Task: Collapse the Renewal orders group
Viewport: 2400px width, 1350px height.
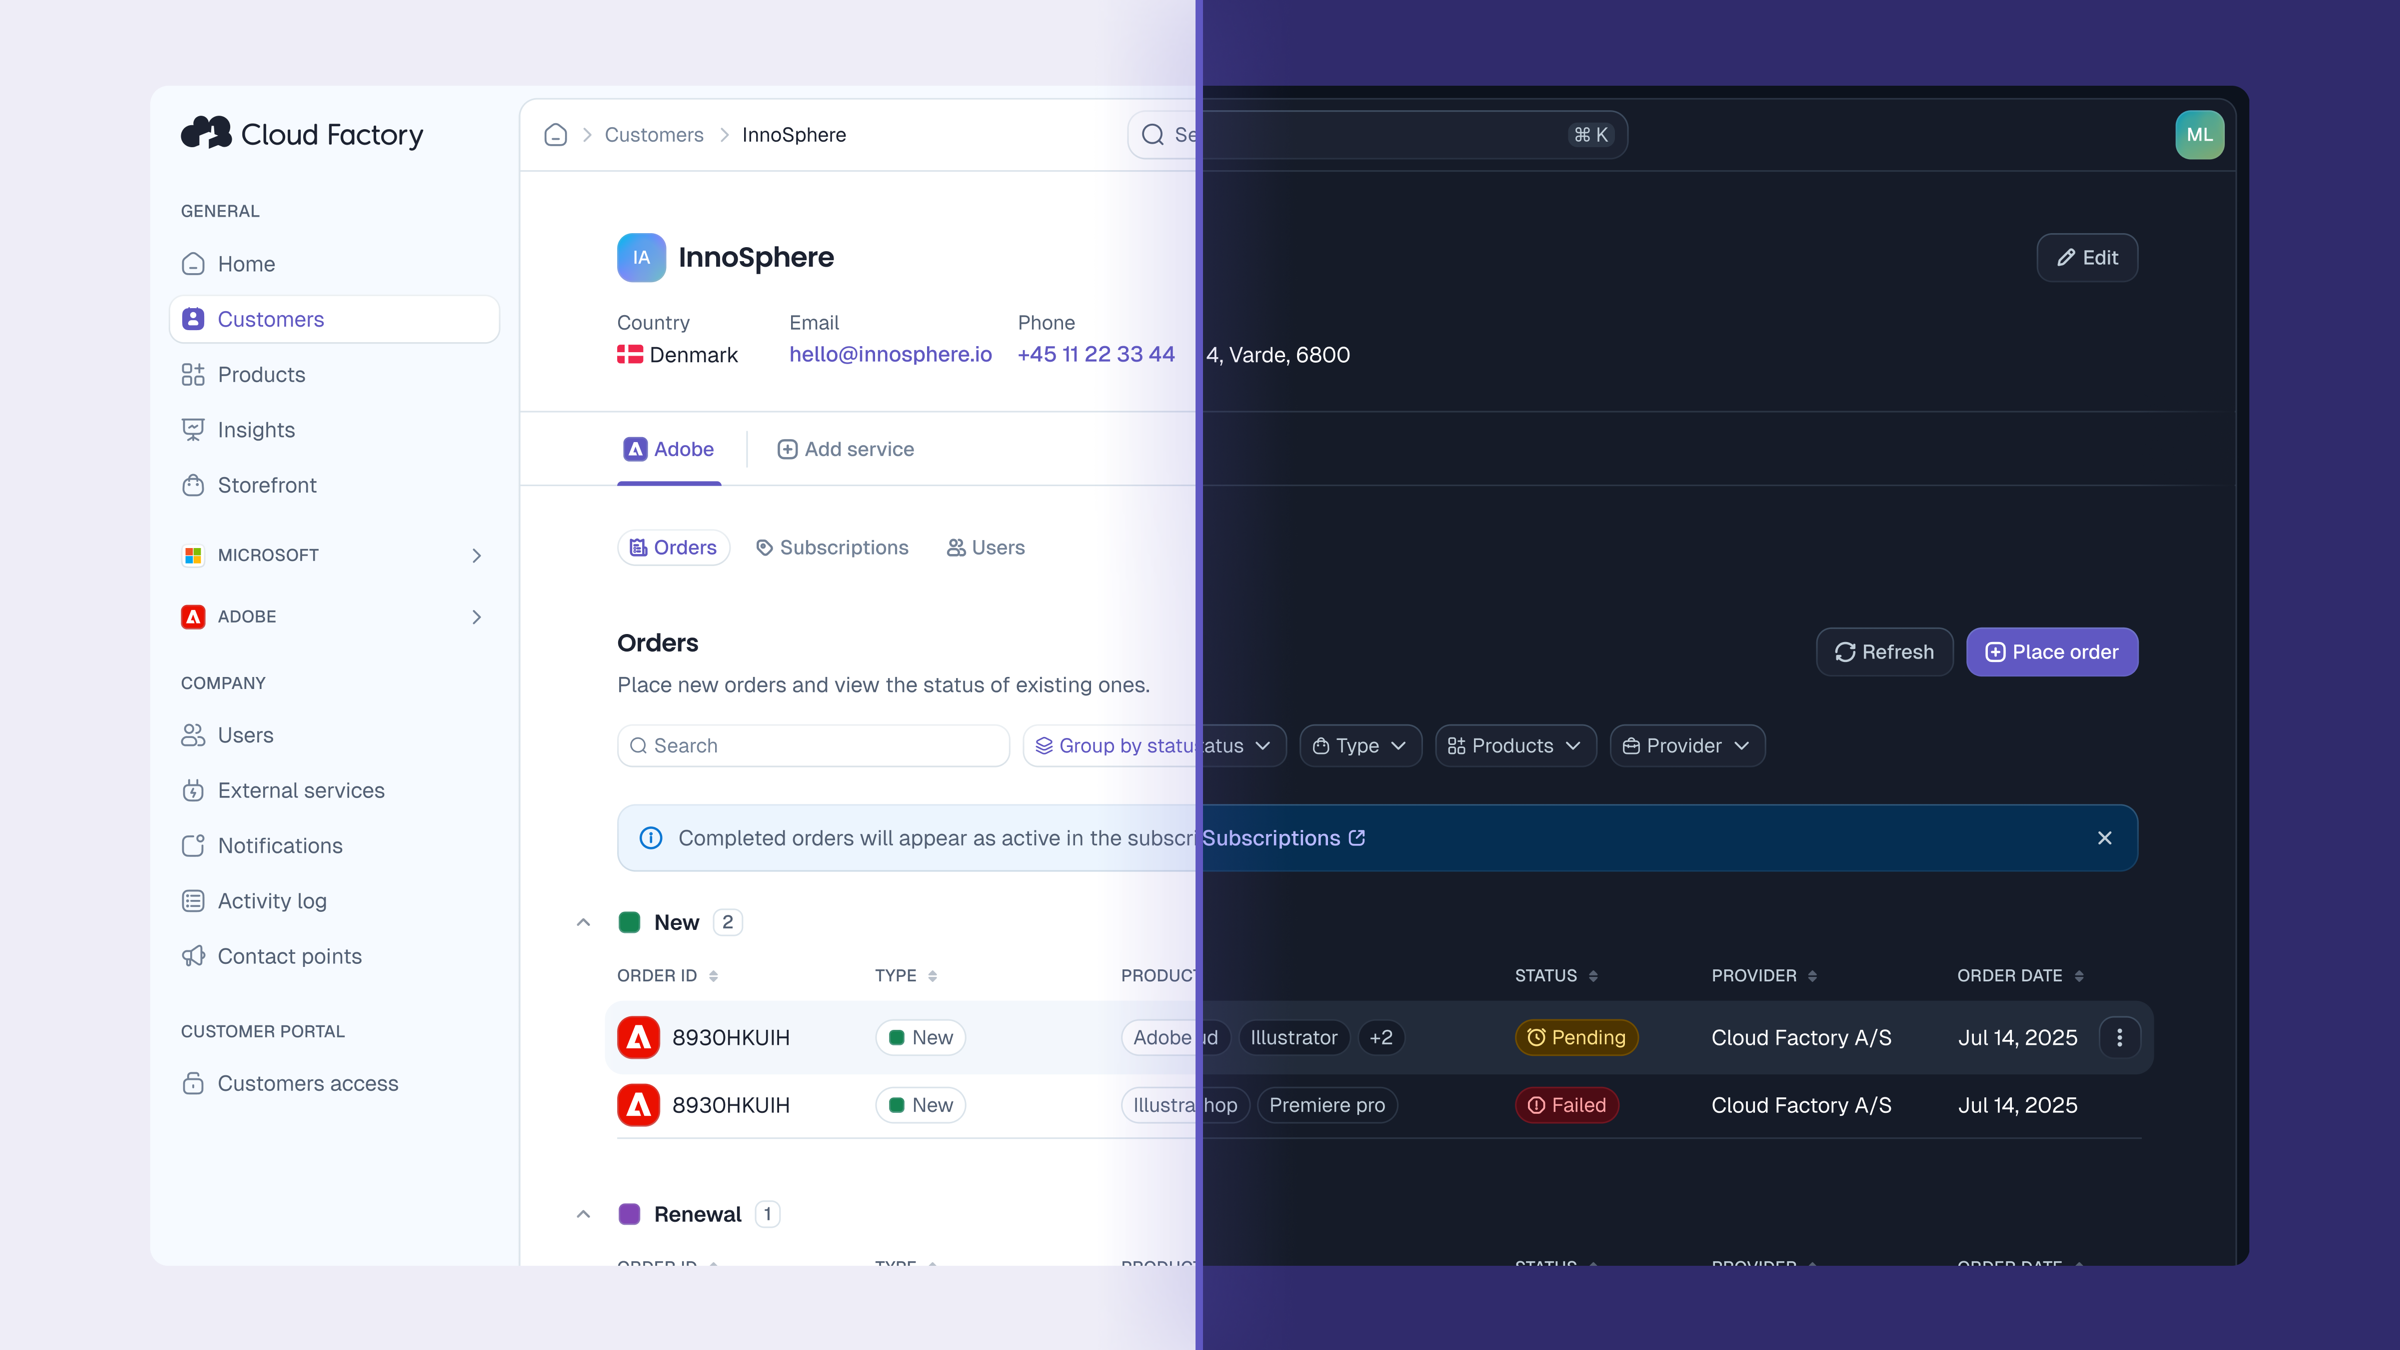Action: pyautogui.click(x=583, y=1214)
